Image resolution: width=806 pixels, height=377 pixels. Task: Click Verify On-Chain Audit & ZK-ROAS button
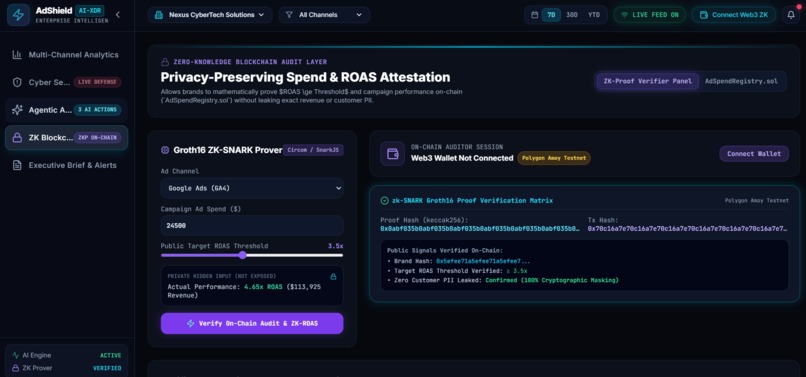click(x=252, y=324)
